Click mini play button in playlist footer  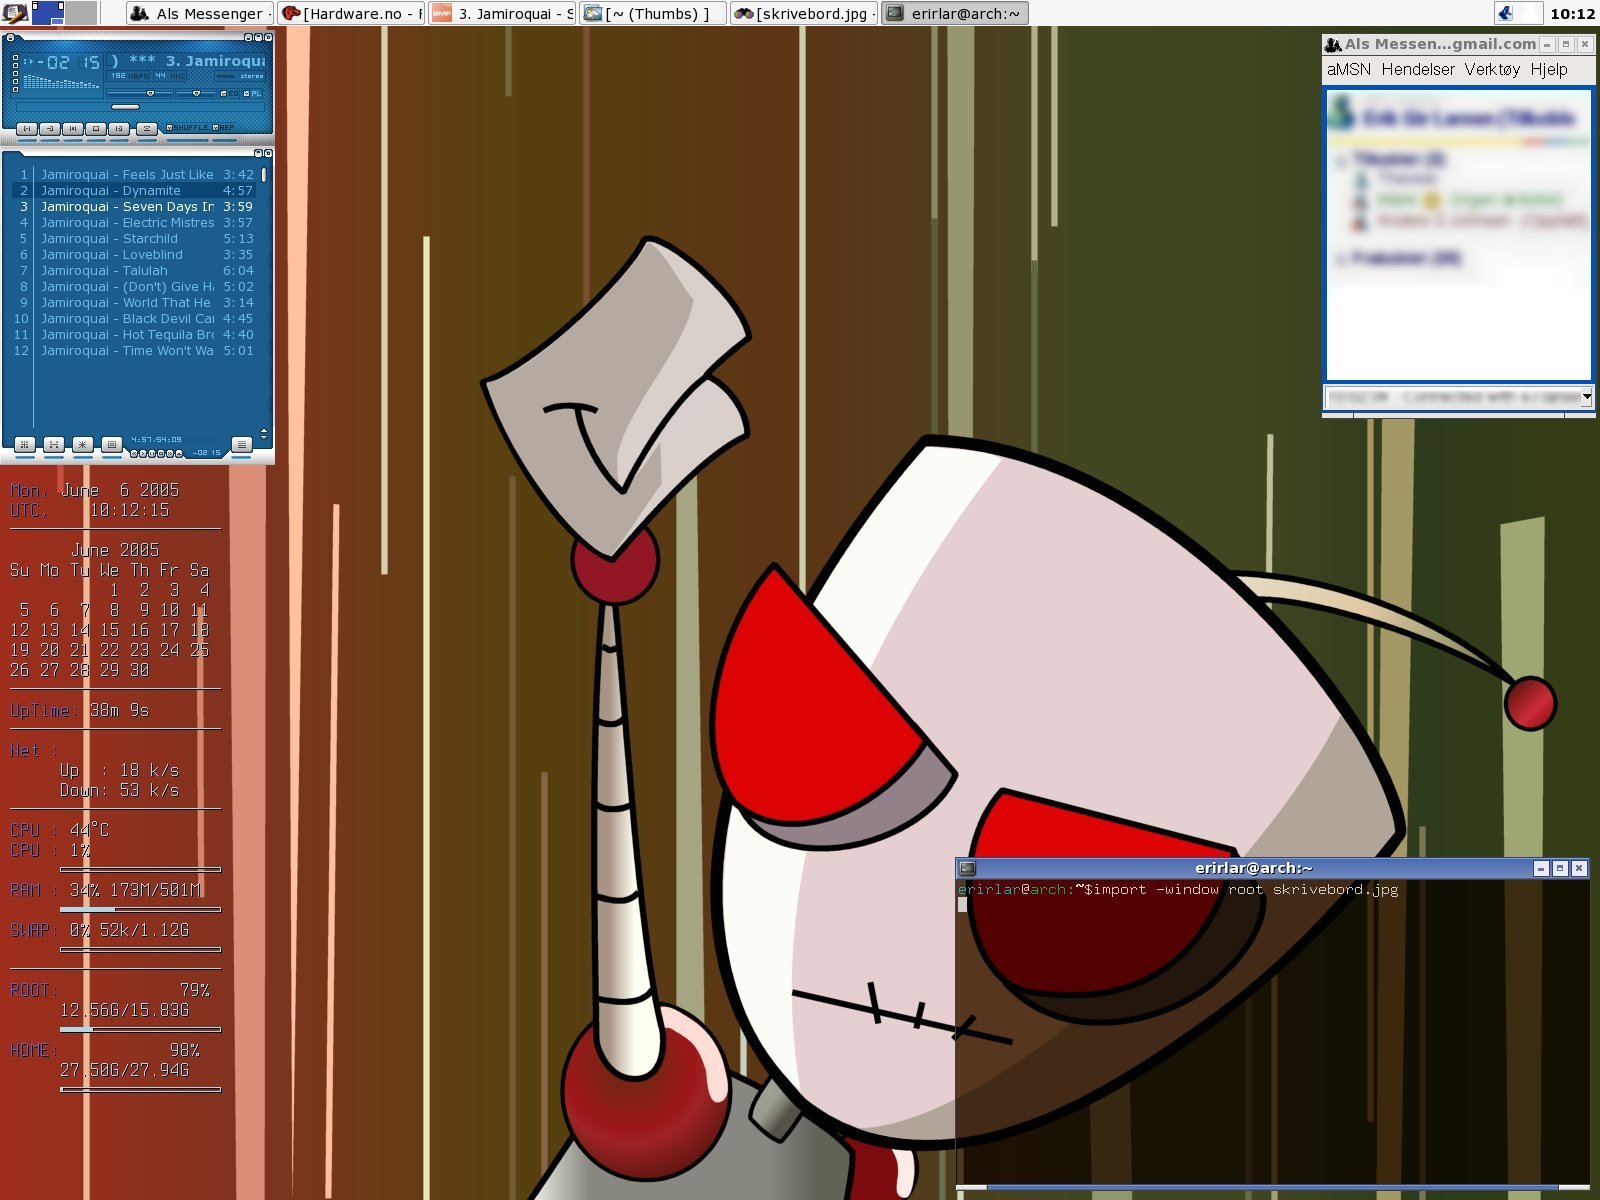143,453
